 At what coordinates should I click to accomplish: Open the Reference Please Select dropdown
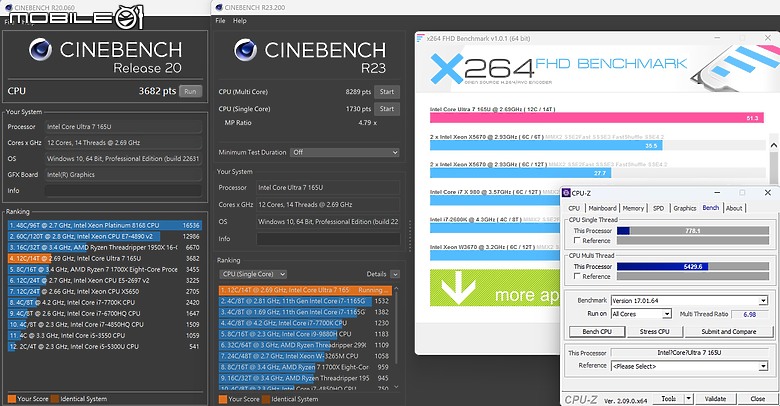point(689,366)
